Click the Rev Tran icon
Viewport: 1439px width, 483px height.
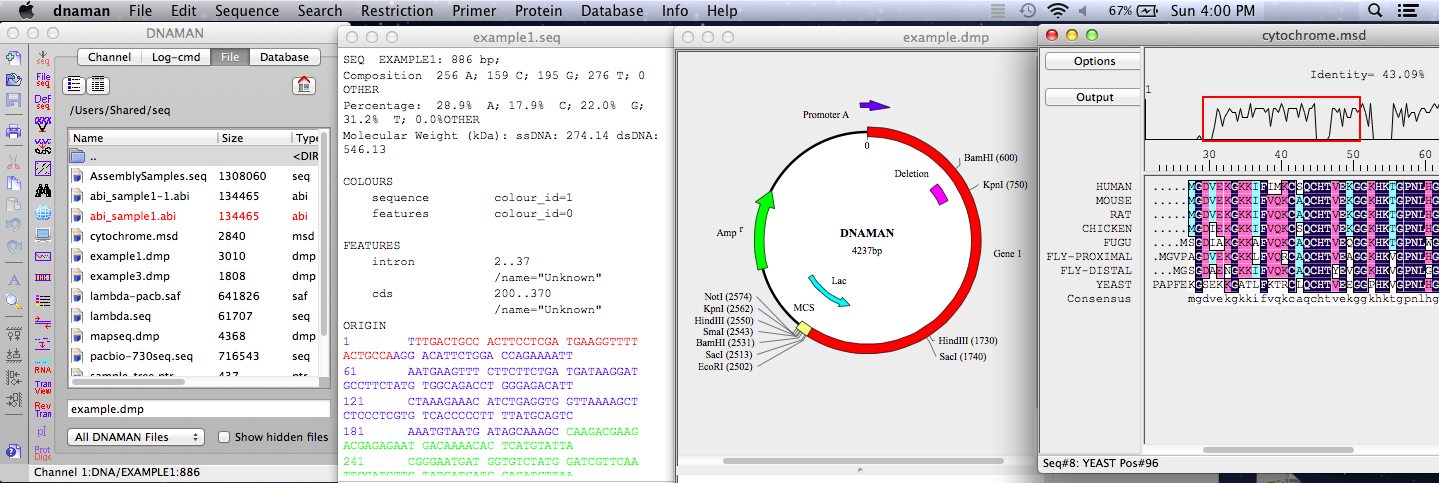point(43,408)
